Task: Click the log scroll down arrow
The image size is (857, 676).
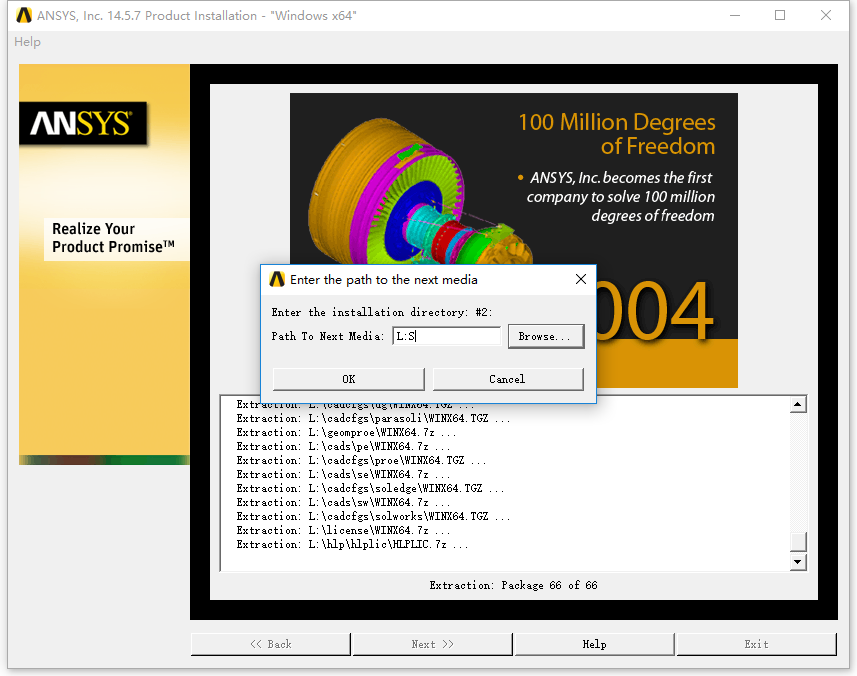Action: (798, 562)
